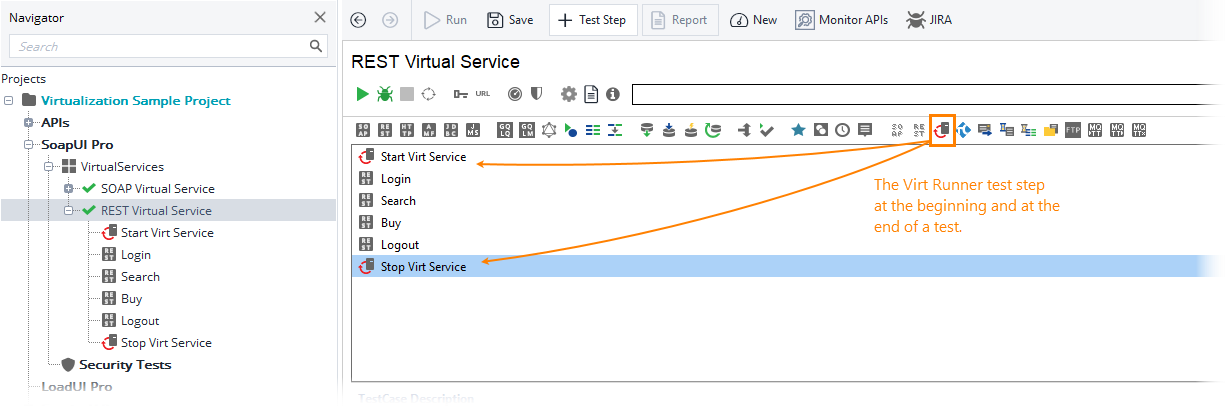Image resolution: width=1226 pixels, height=407 pixels.
Task: Close the Navigator panel
Action: [x=320, y=17]
